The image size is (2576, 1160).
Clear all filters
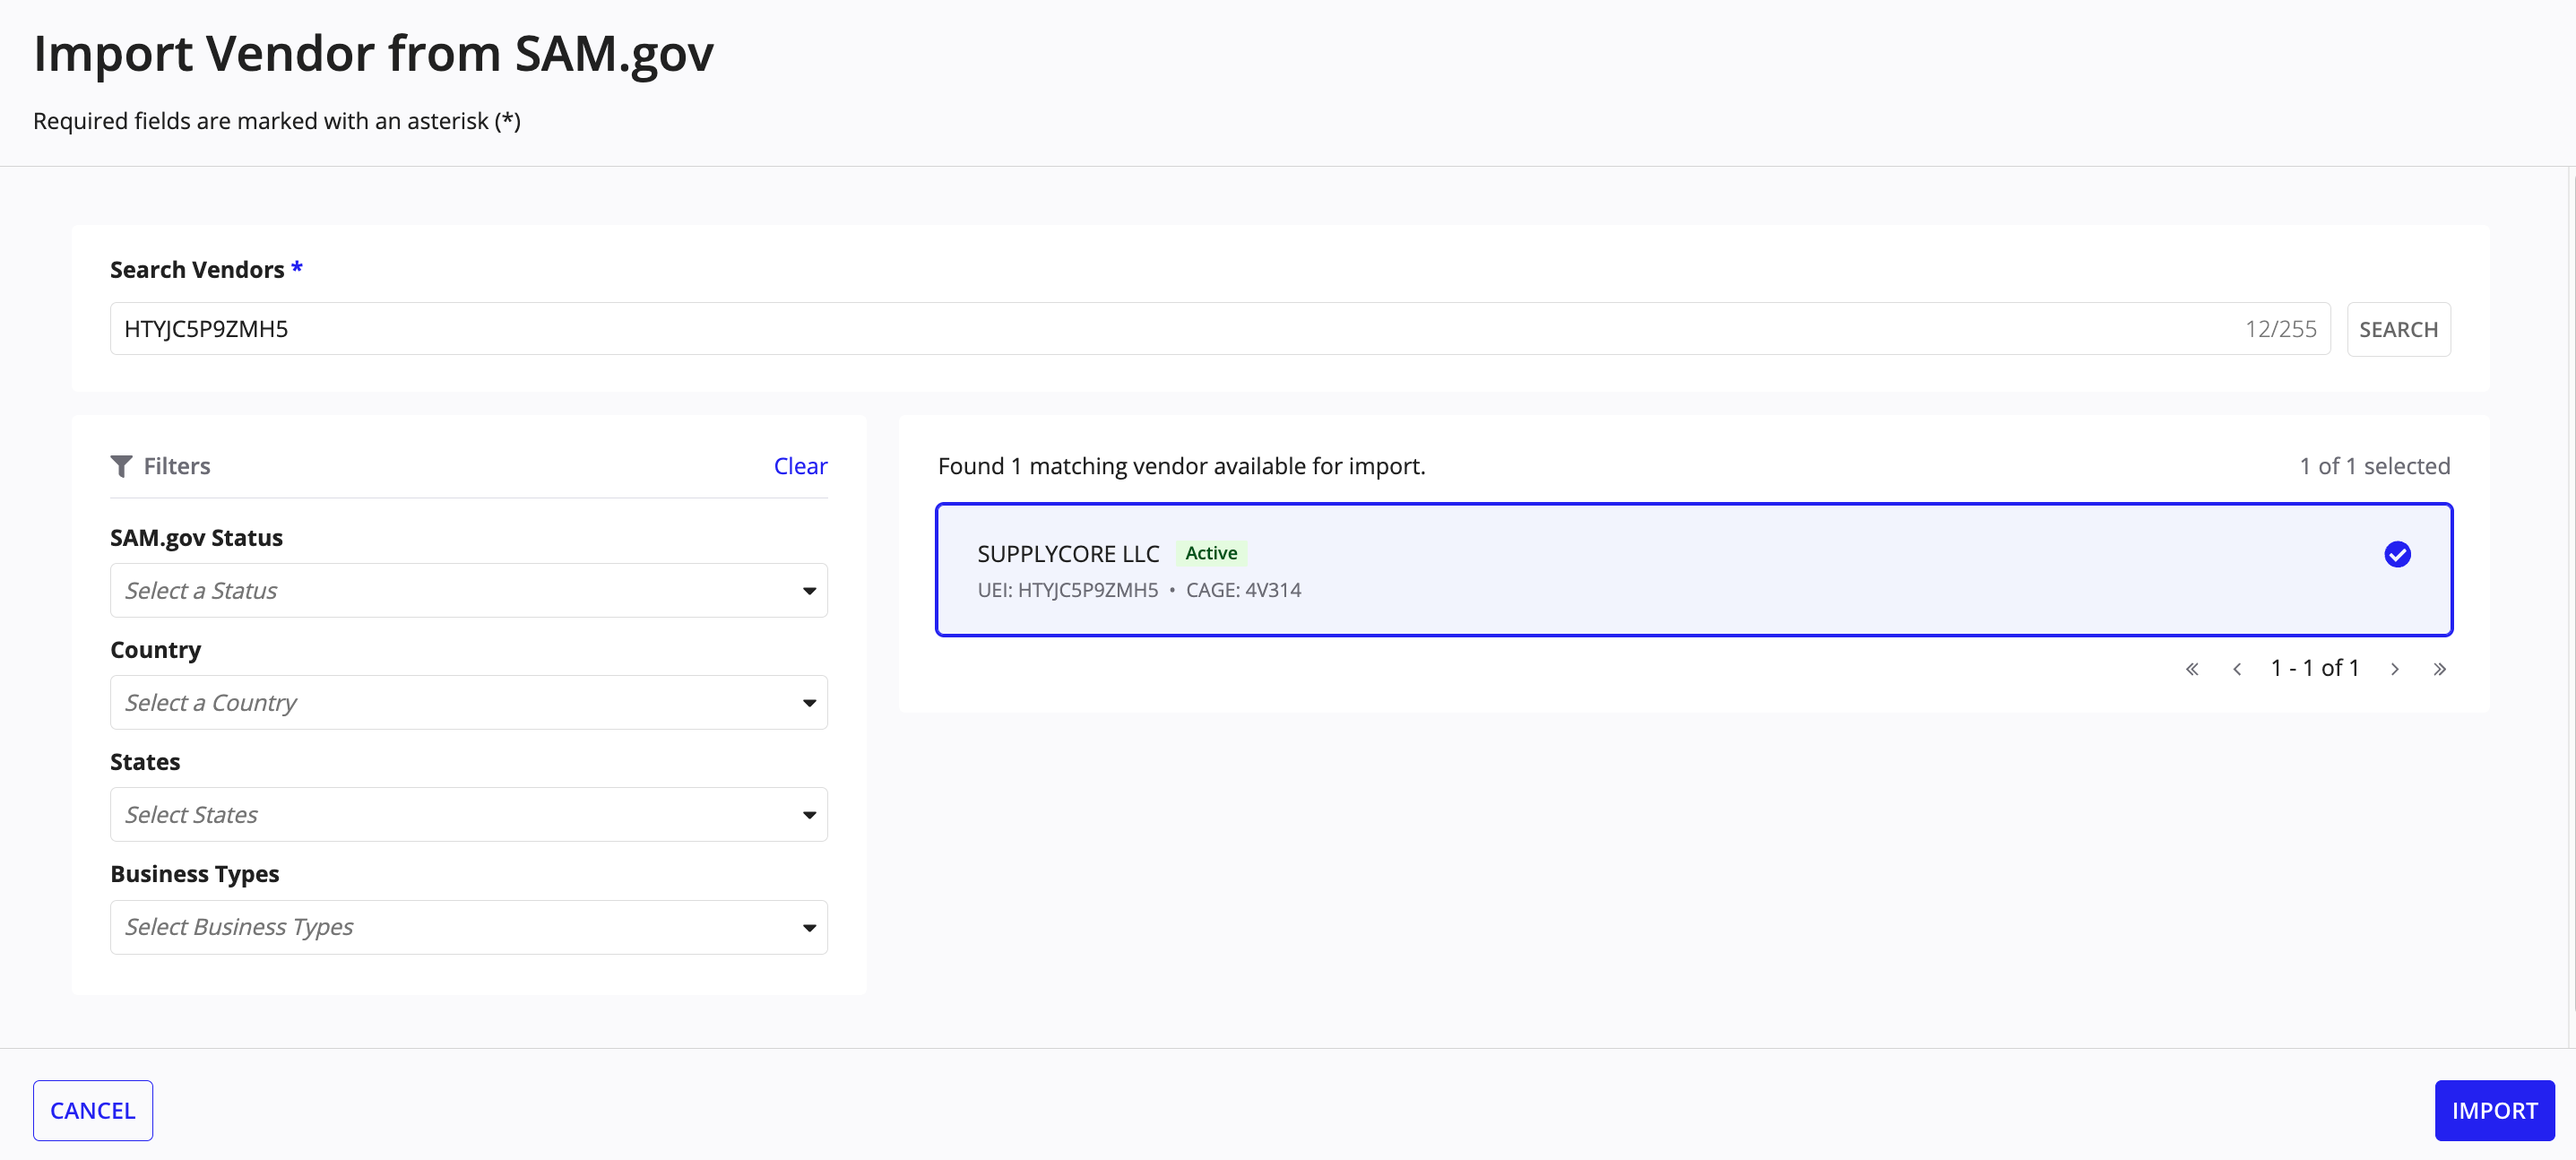[x=800, y=466]
